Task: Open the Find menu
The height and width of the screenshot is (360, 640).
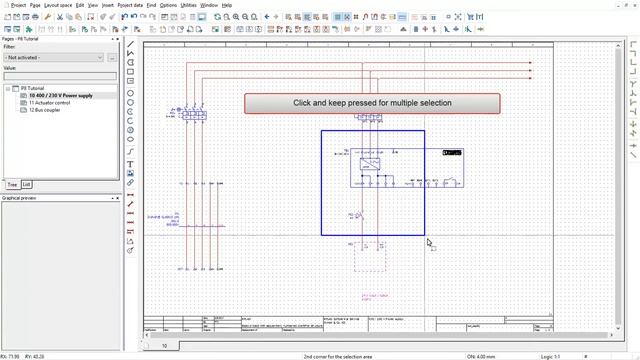Action: pos(151,5)
